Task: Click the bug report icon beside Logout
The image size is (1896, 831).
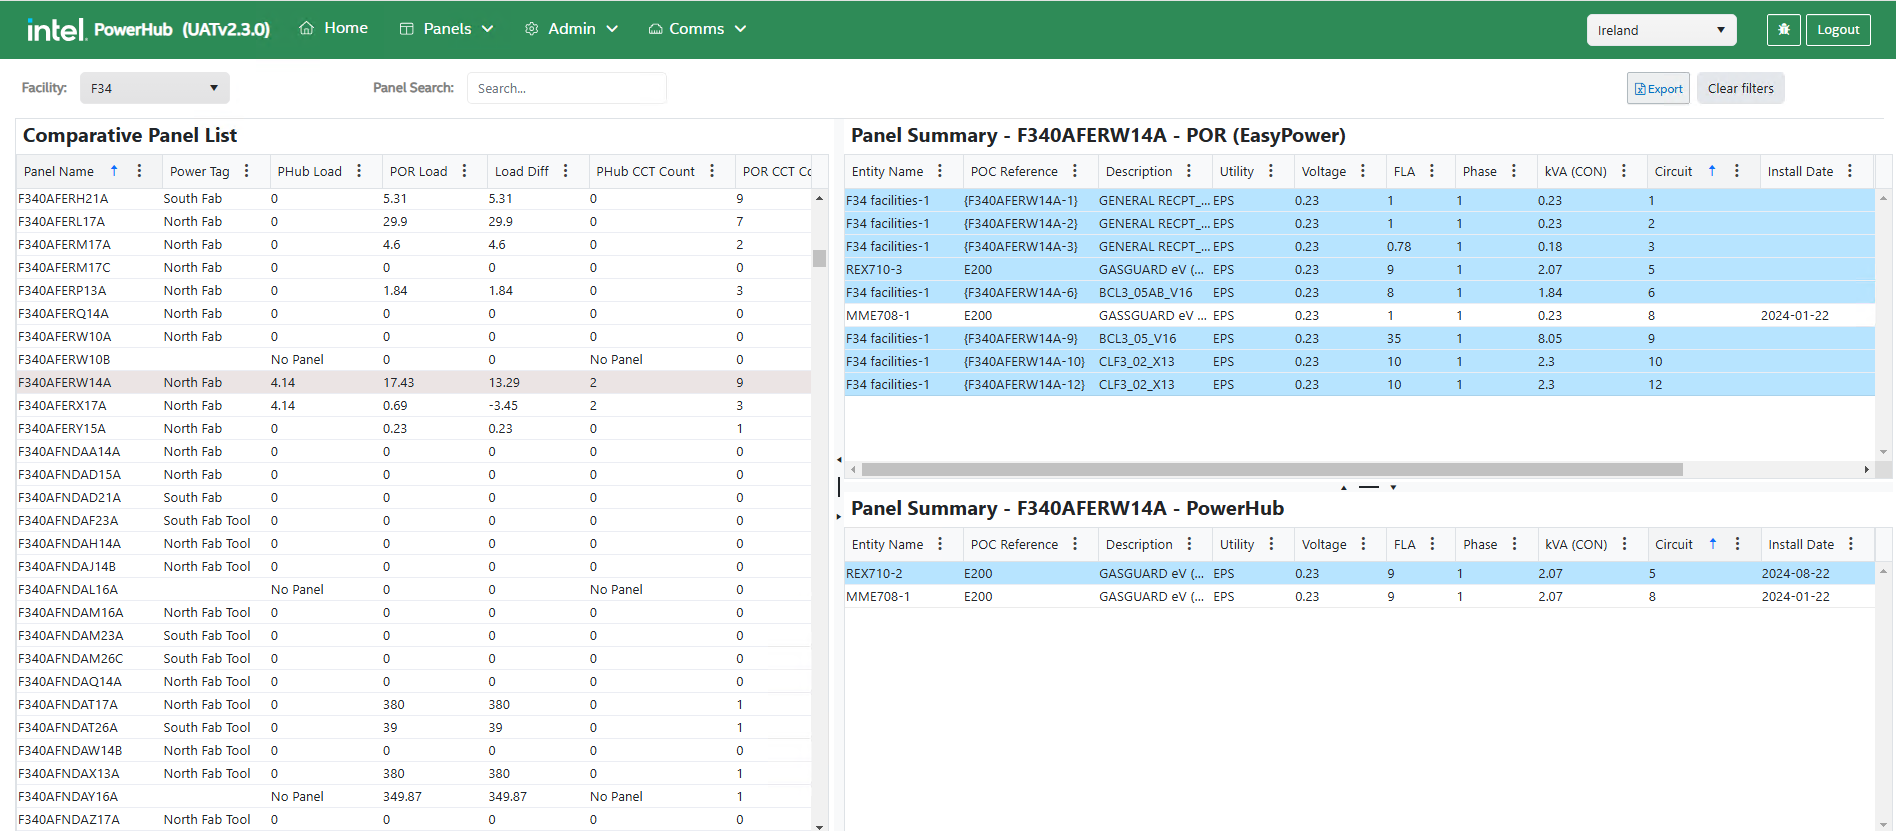Action: 1783,30
